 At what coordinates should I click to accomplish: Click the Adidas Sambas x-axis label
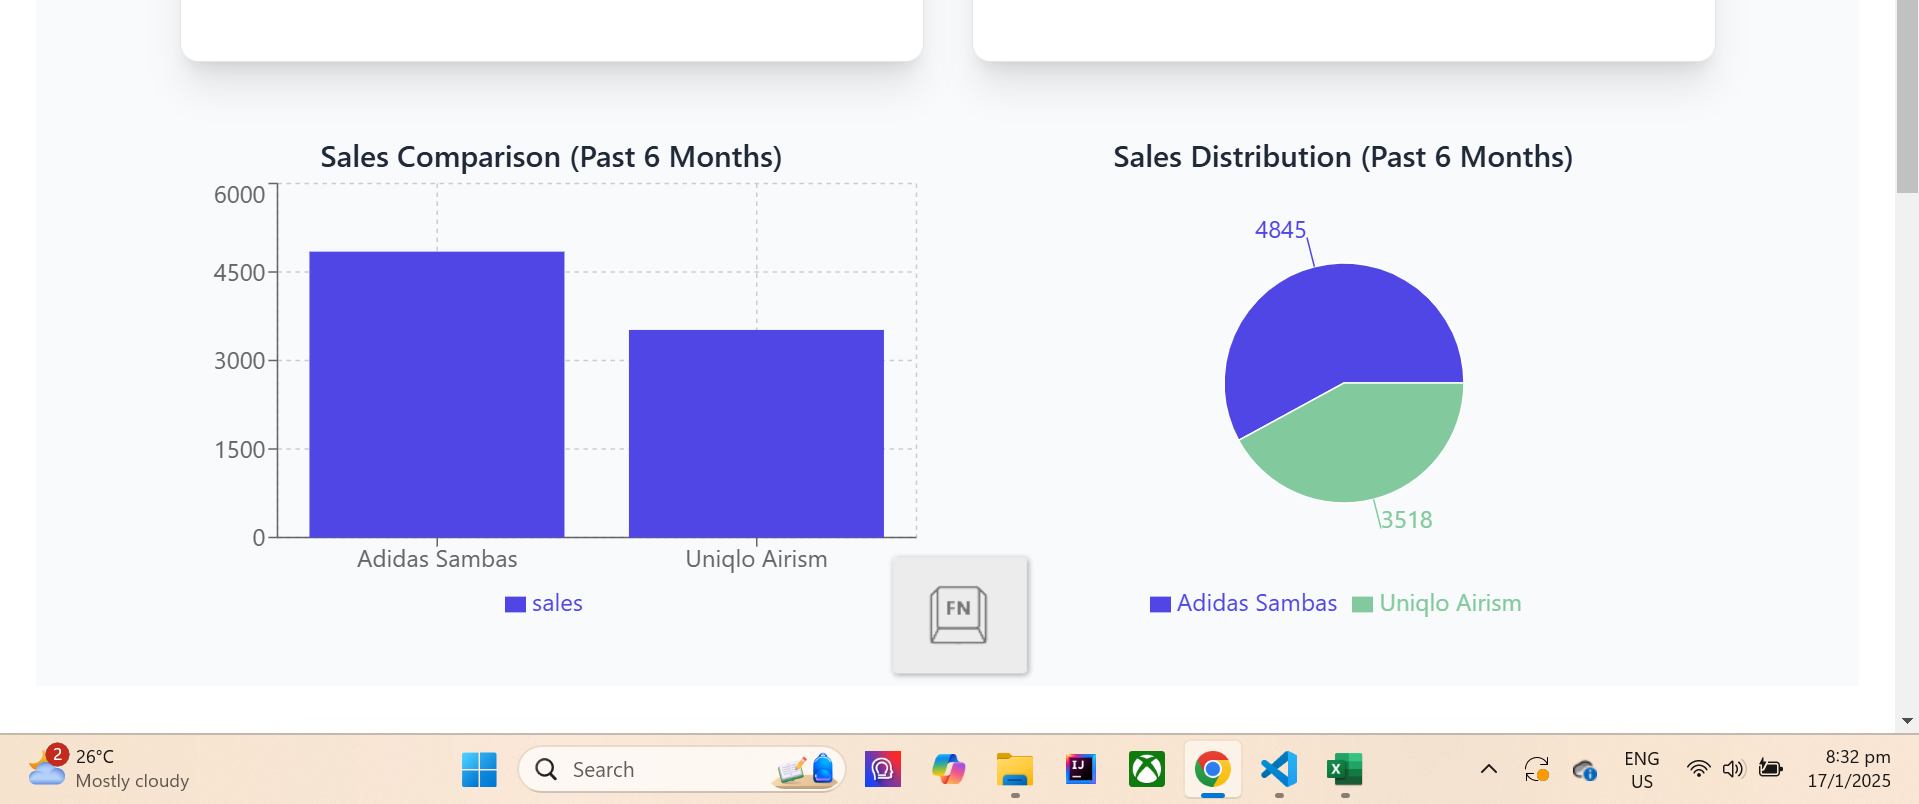(x=437, y=559)
